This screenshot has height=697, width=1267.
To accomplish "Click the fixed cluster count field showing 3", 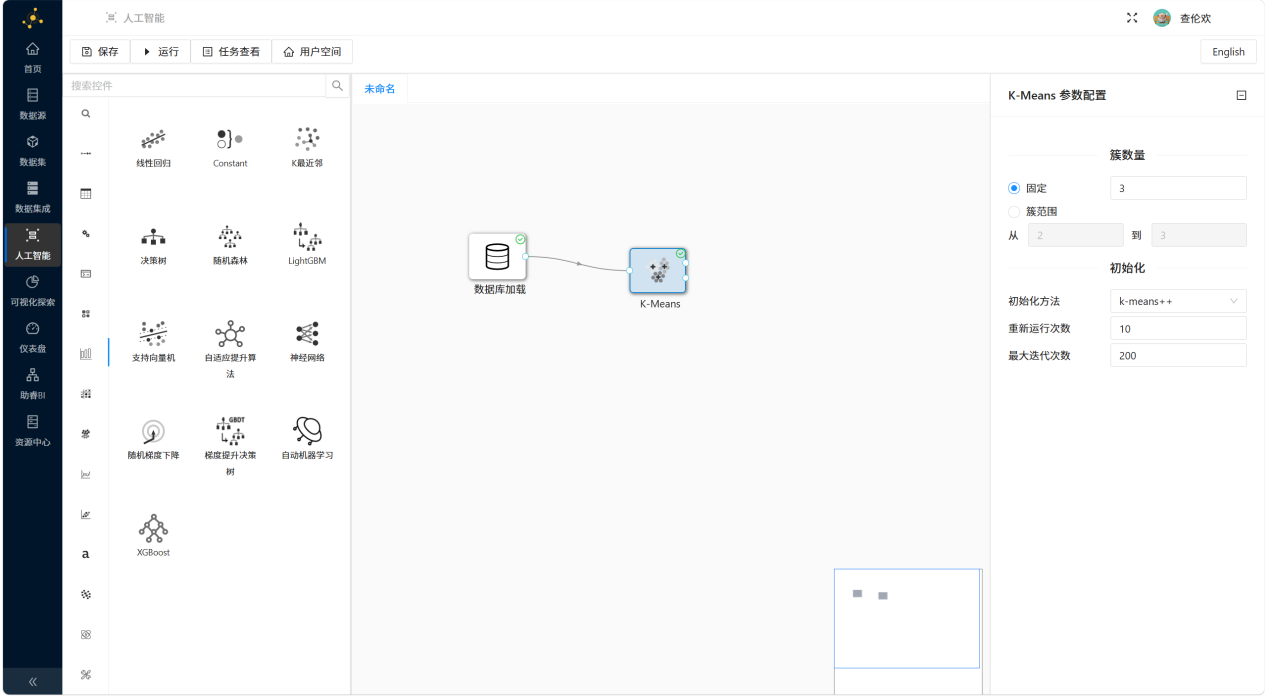I will tap(1178, 188).
